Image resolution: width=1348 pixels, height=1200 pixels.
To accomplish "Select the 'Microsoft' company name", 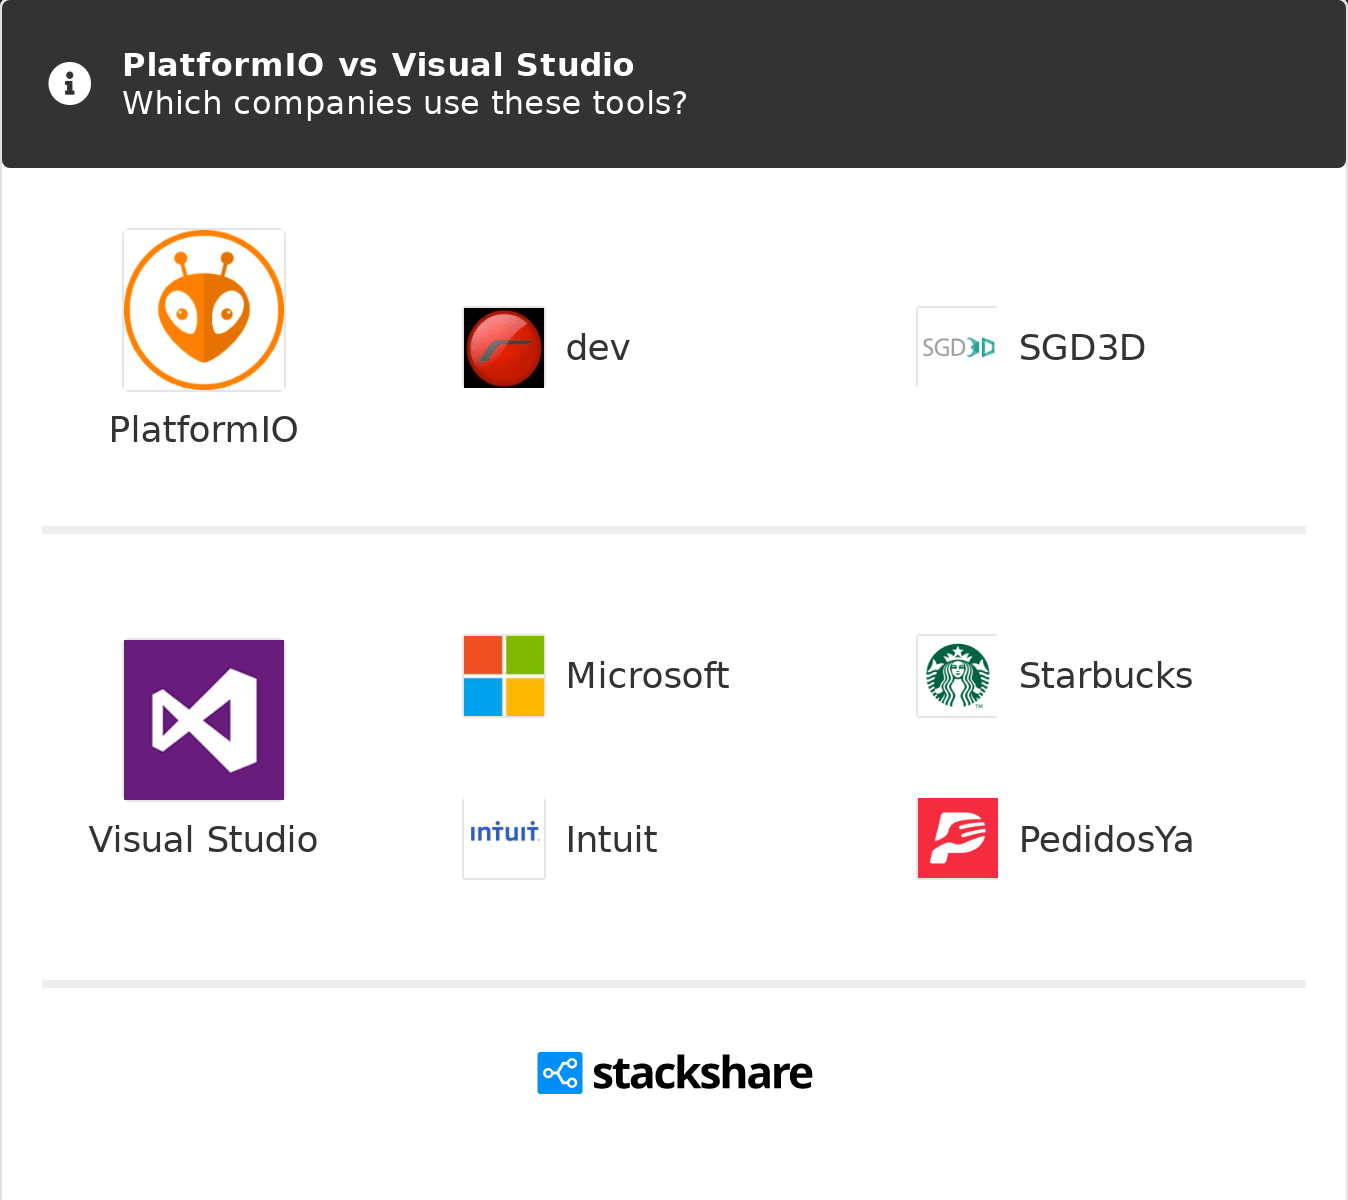I will (x=648, y=676).
